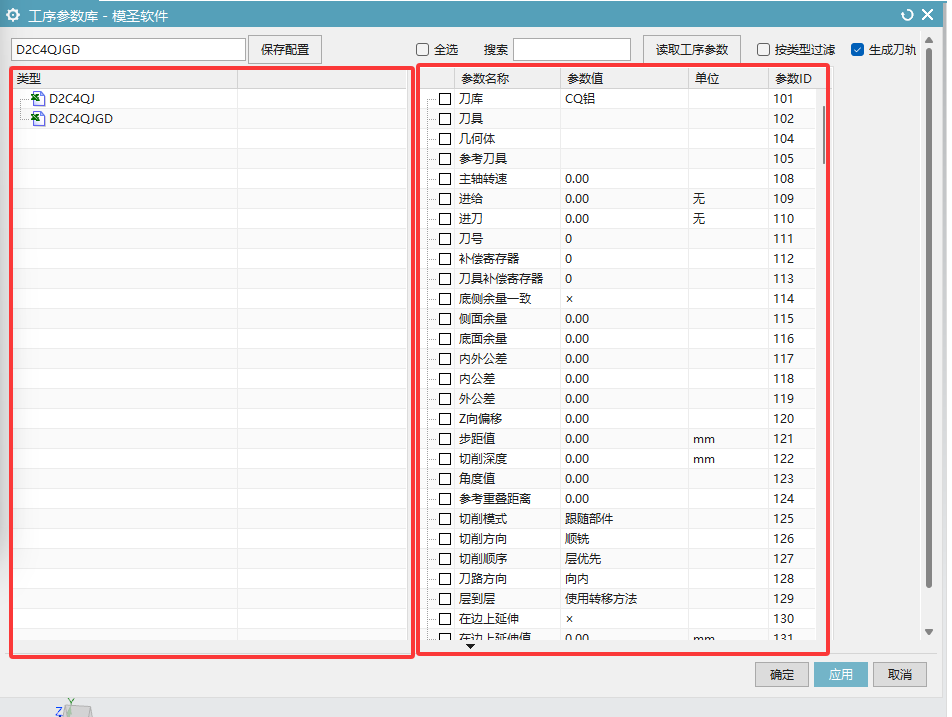This screenshot has height=717, width=952.
Task: Click 确定 button
Action: 781,675
